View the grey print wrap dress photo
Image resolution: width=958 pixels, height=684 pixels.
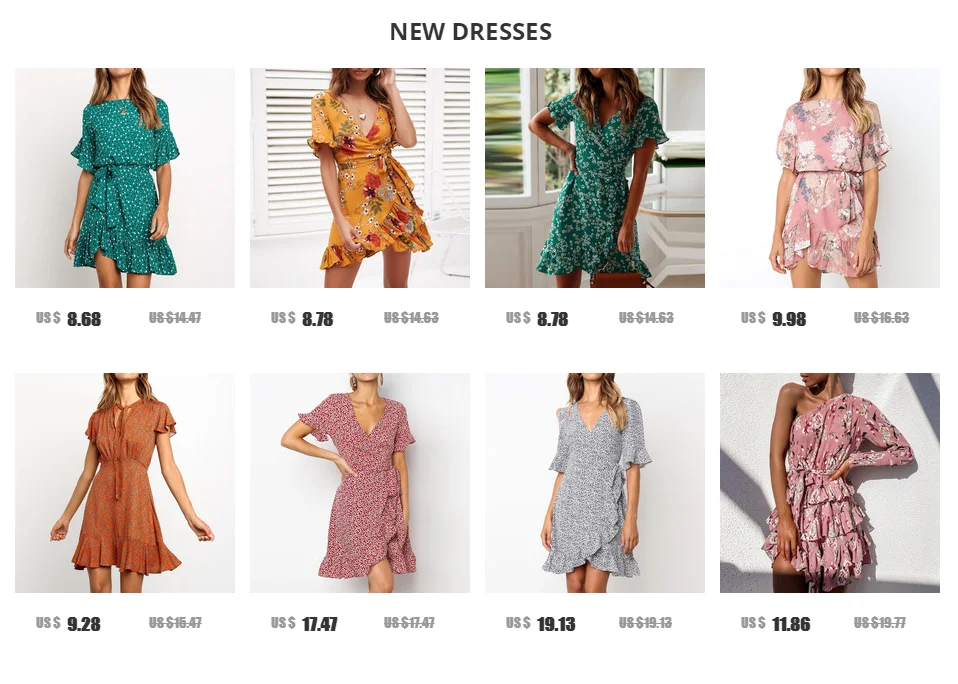(x=594, y=482)
